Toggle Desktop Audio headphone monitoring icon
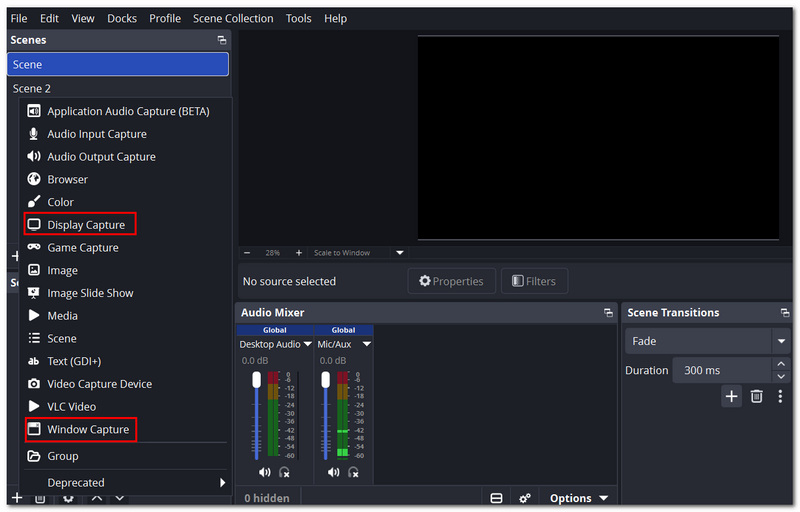Viewport: 800px width, 512px height. [x=285, y=473]
